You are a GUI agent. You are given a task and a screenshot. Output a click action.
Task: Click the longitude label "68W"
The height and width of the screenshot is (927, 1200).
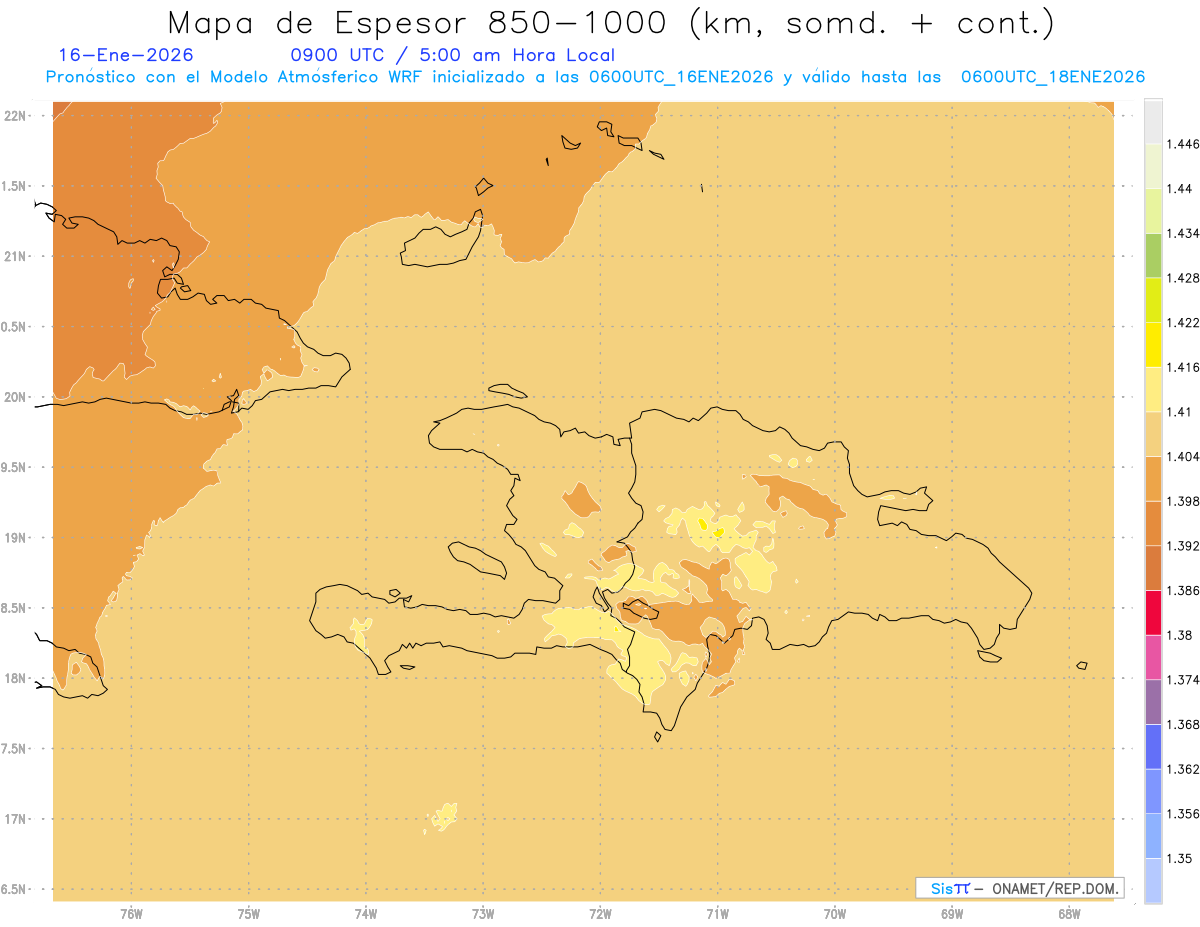tap(1068, 913)
